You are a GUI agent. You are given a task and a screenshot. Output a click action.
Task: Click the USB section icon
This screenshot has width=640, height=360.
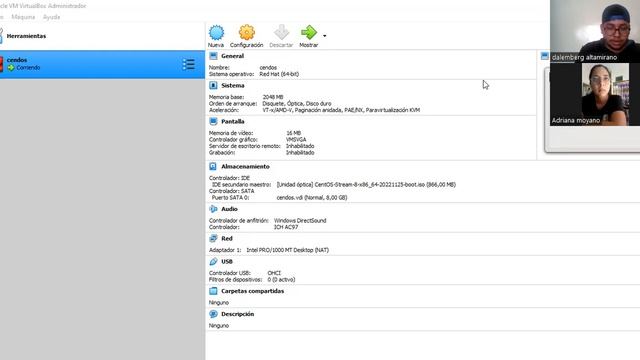coord(213,261)
